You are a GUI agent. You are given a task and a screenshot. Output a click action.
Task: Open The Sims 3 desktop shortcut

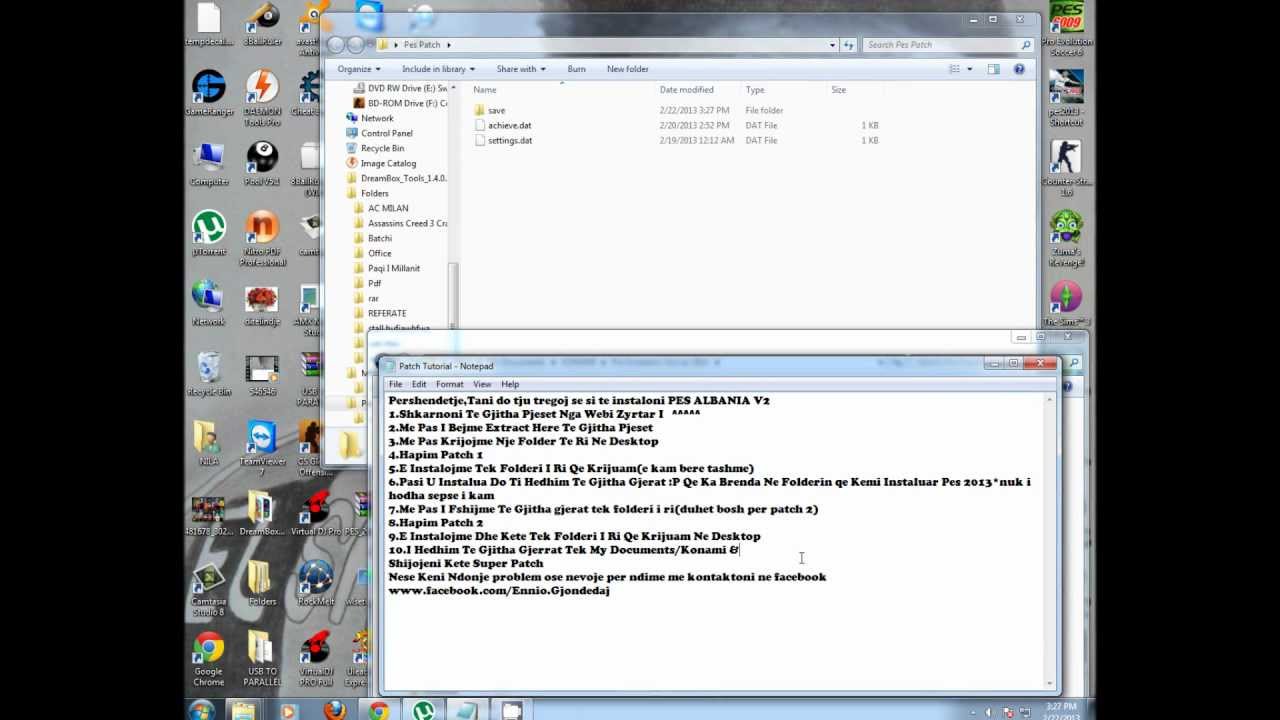1067,304
